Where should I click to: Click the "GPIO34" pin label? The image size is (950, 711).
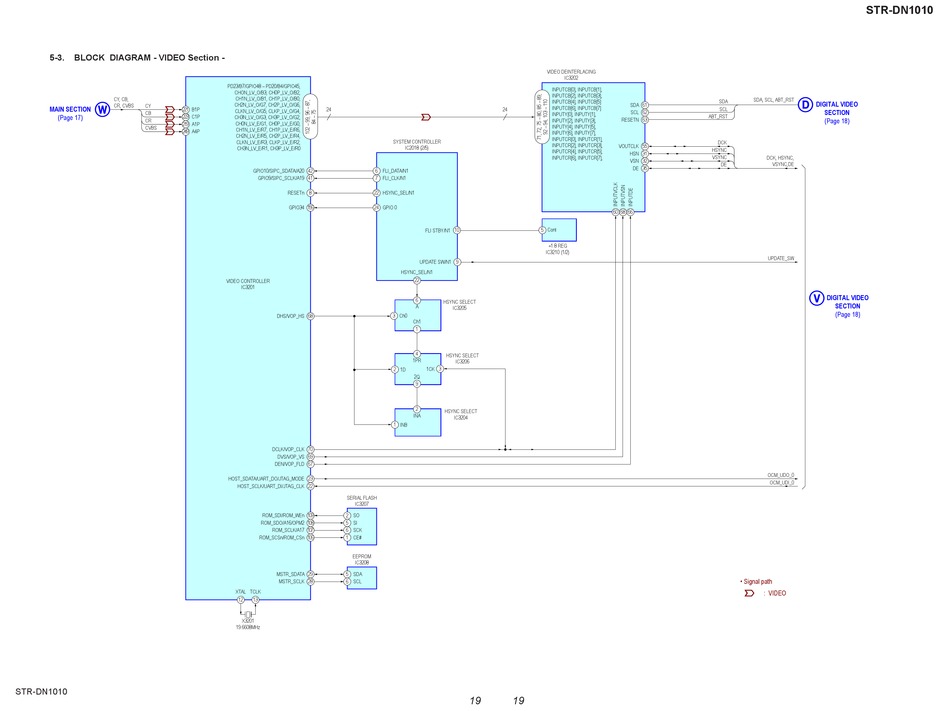point(296,208)
